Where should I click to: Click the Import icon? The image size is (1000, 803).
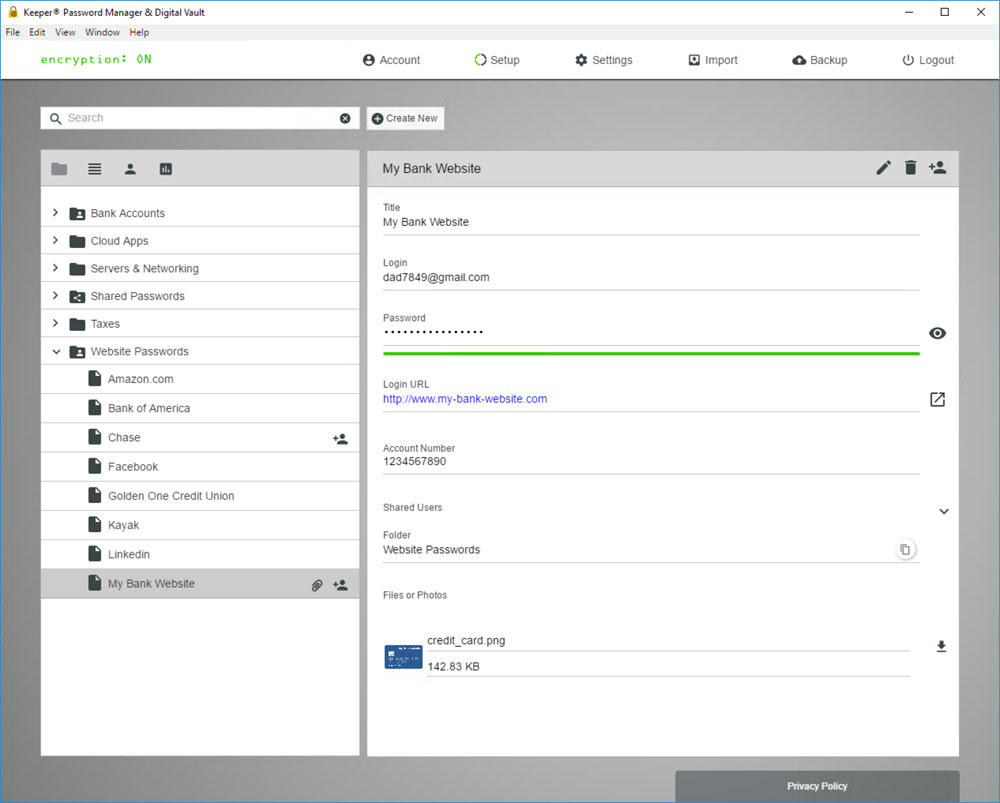point(694,60)
